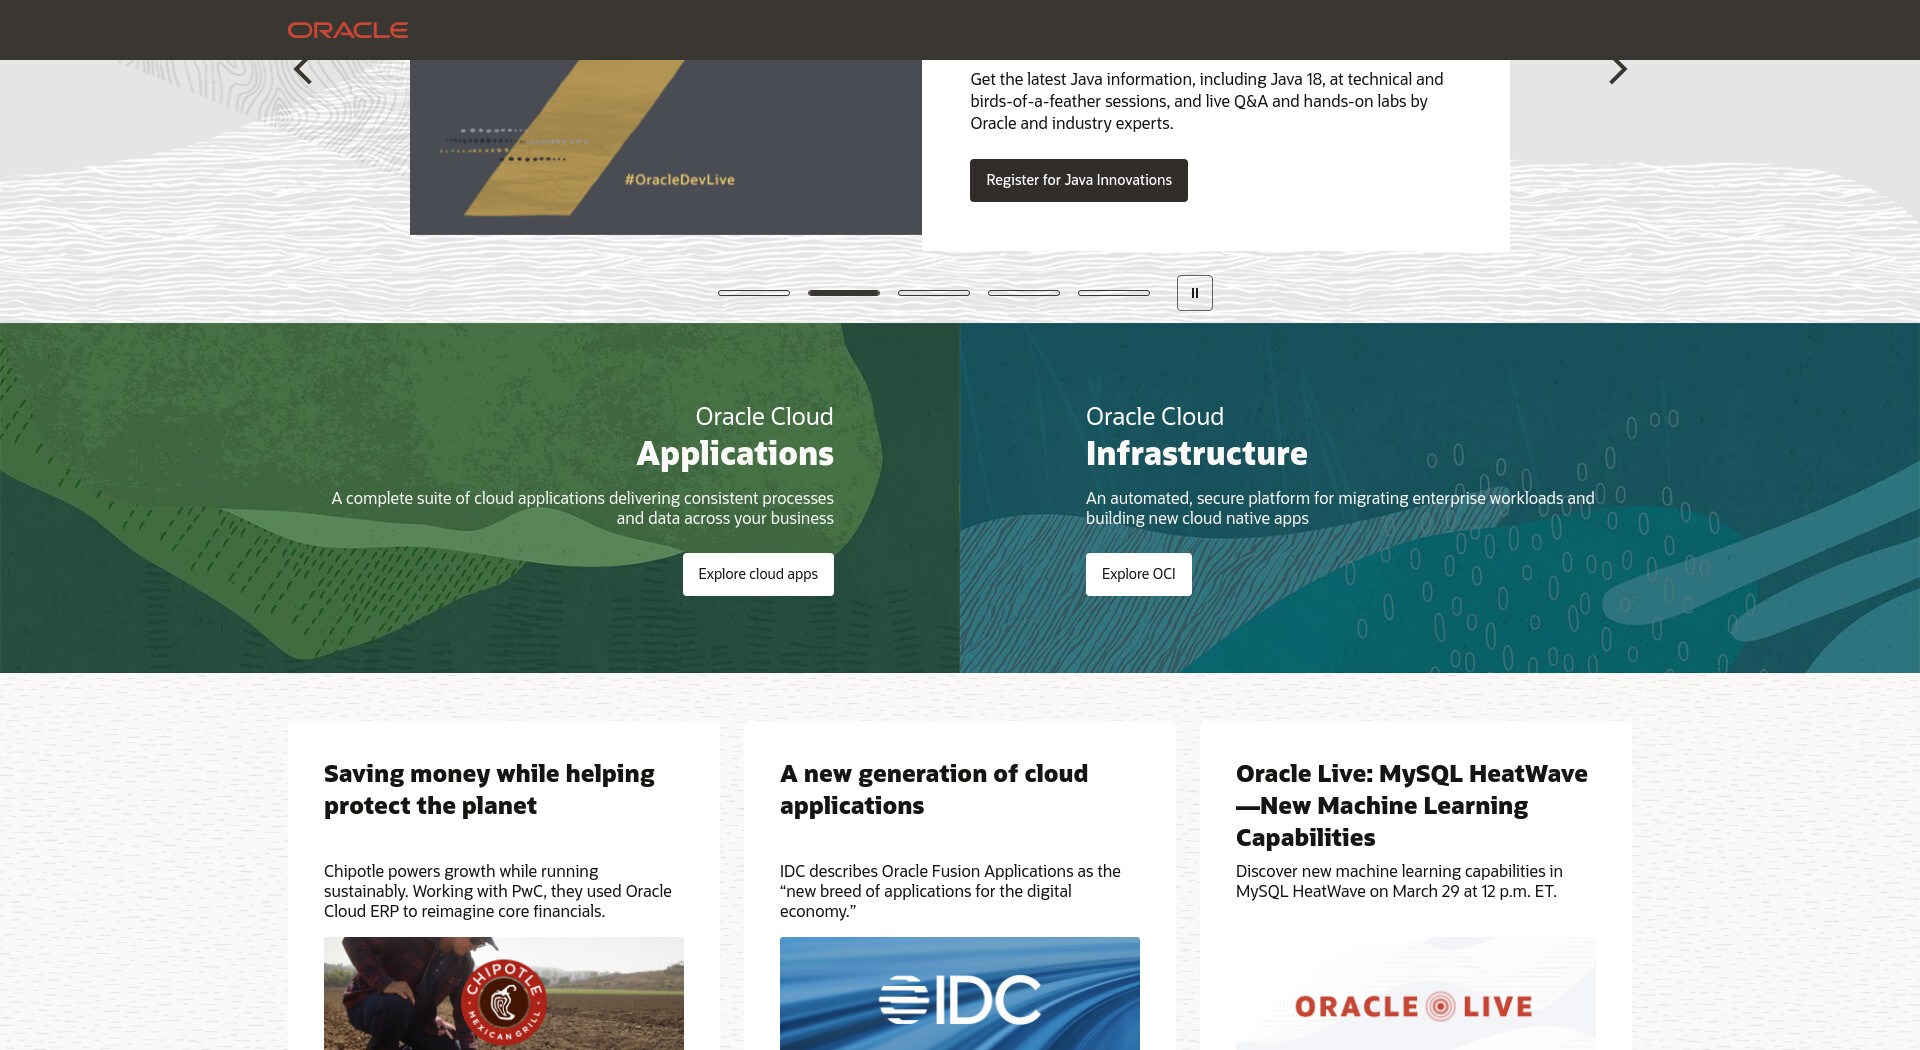The width and height of the screenshot is (1920, 1050).
Task: Click Explore OCI button
Action: tap(1139, 574)
